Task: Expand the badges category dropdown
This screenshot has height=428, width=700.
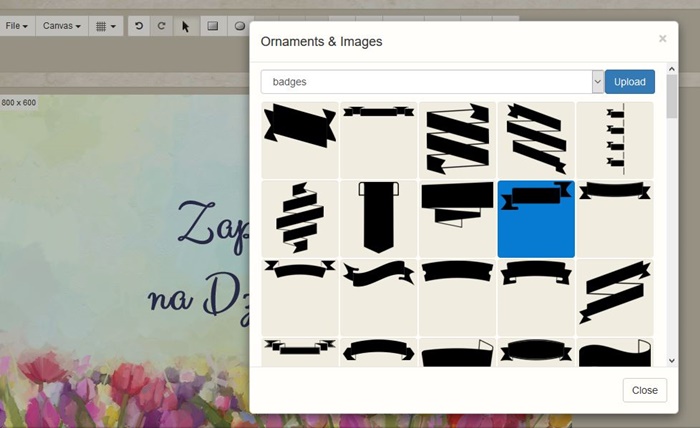Action: pyautogui.click(x=597, y=82)
